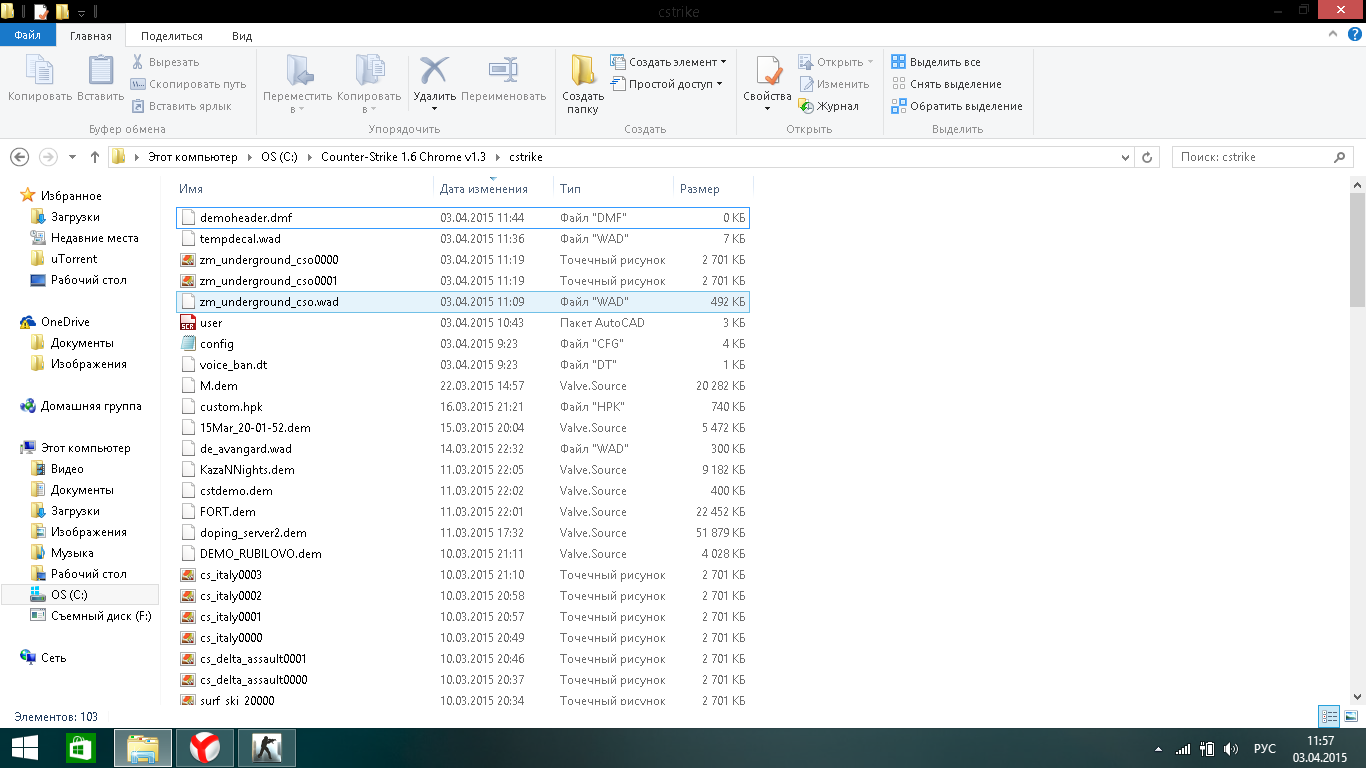This screenshot has height=768, width=1366.
Task: Choose Вставить ярлык command
Action: pyautogui.click(x=180, y=106)
